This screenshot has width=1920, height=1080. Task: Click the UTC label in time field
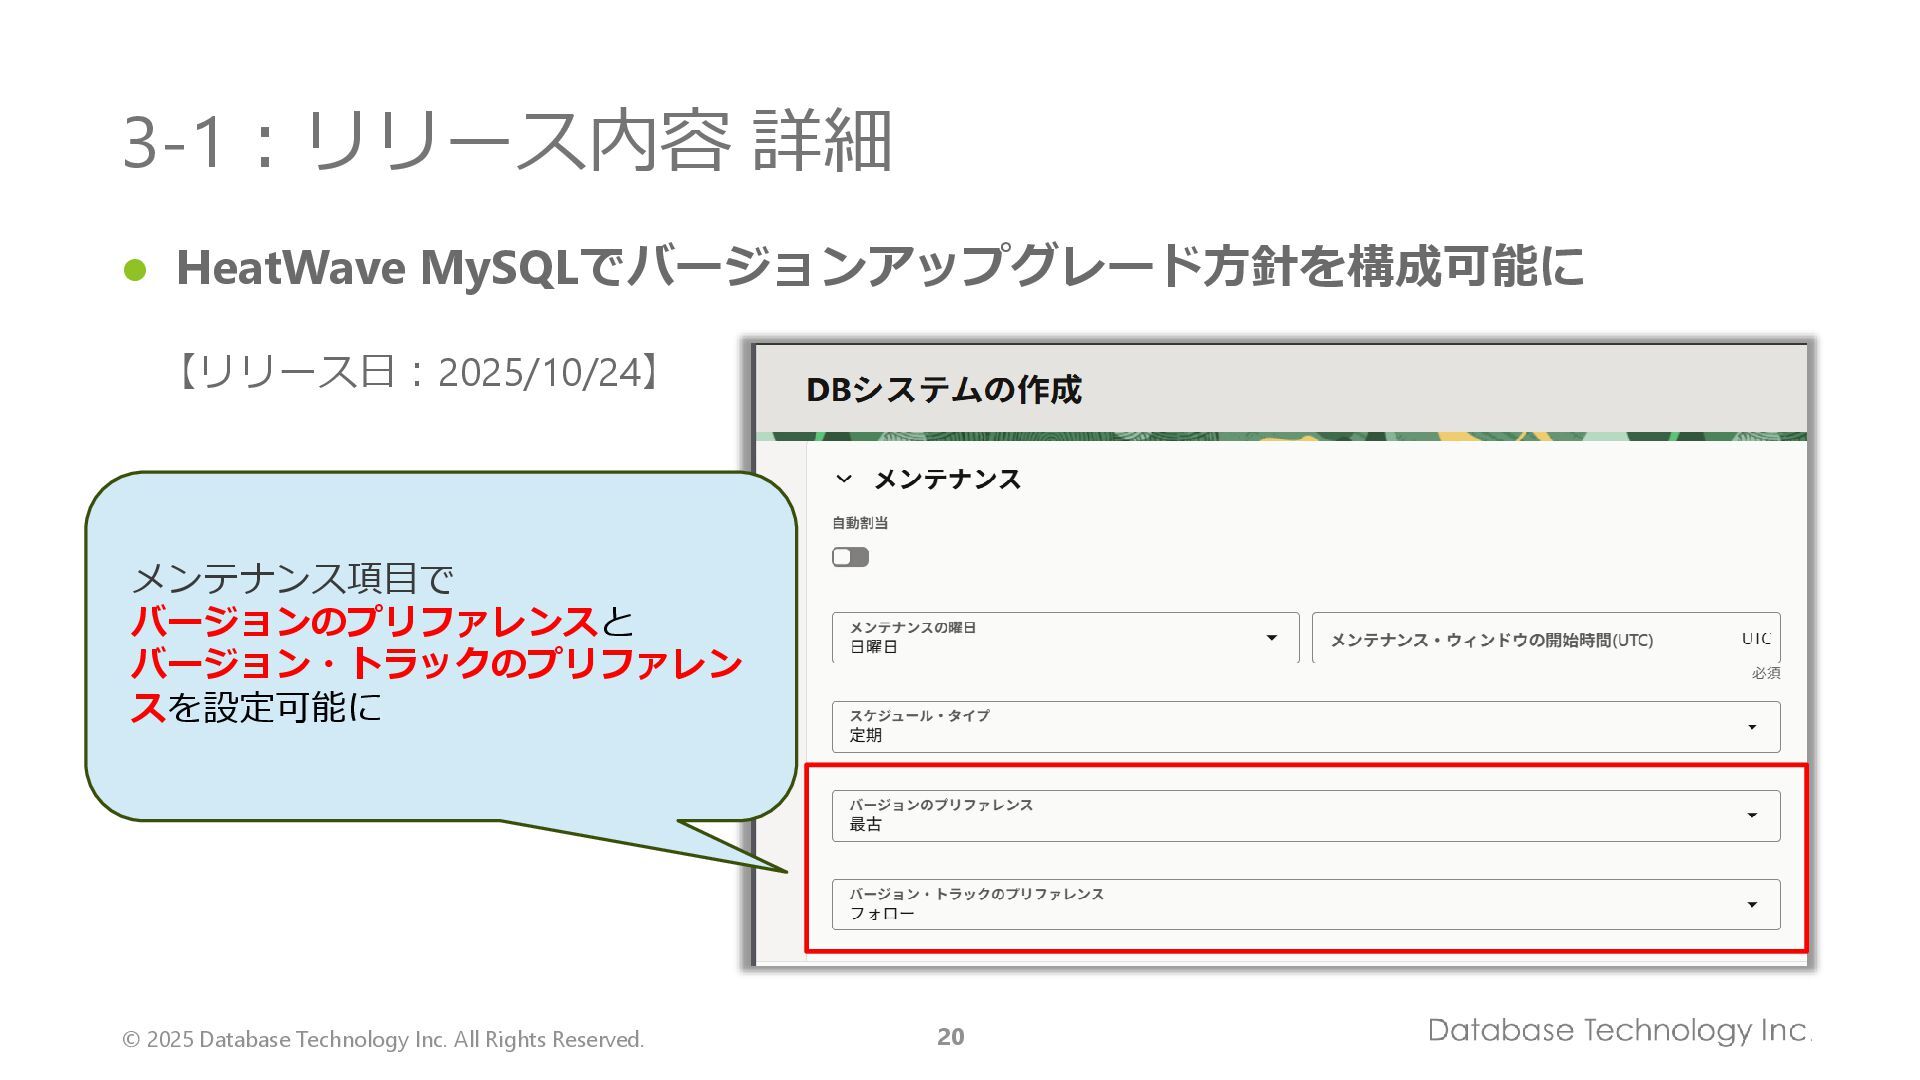[1755, 639]
